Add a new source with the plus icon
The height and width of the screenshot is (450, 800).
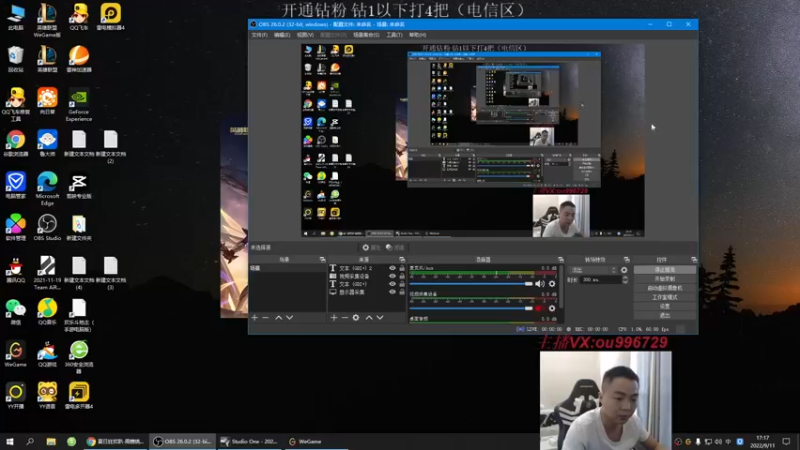point(334,317)
